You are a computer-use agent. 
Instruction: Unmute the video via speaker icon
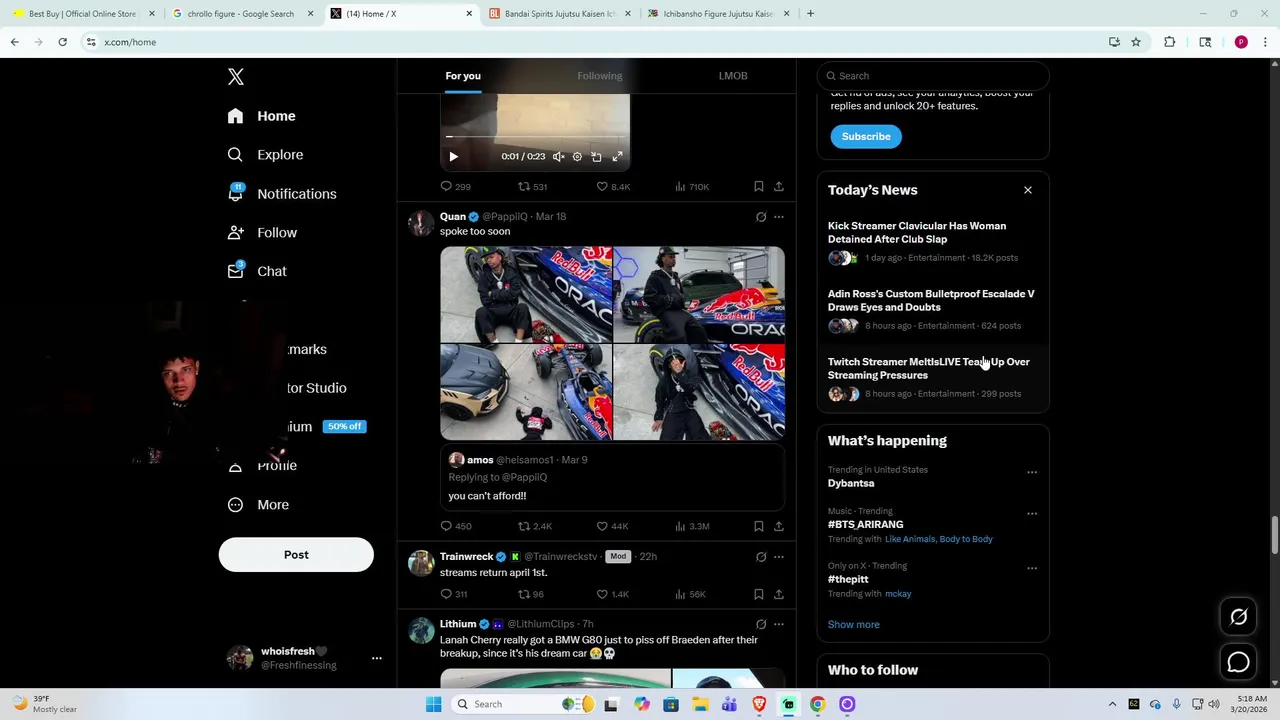coord(559,157)
